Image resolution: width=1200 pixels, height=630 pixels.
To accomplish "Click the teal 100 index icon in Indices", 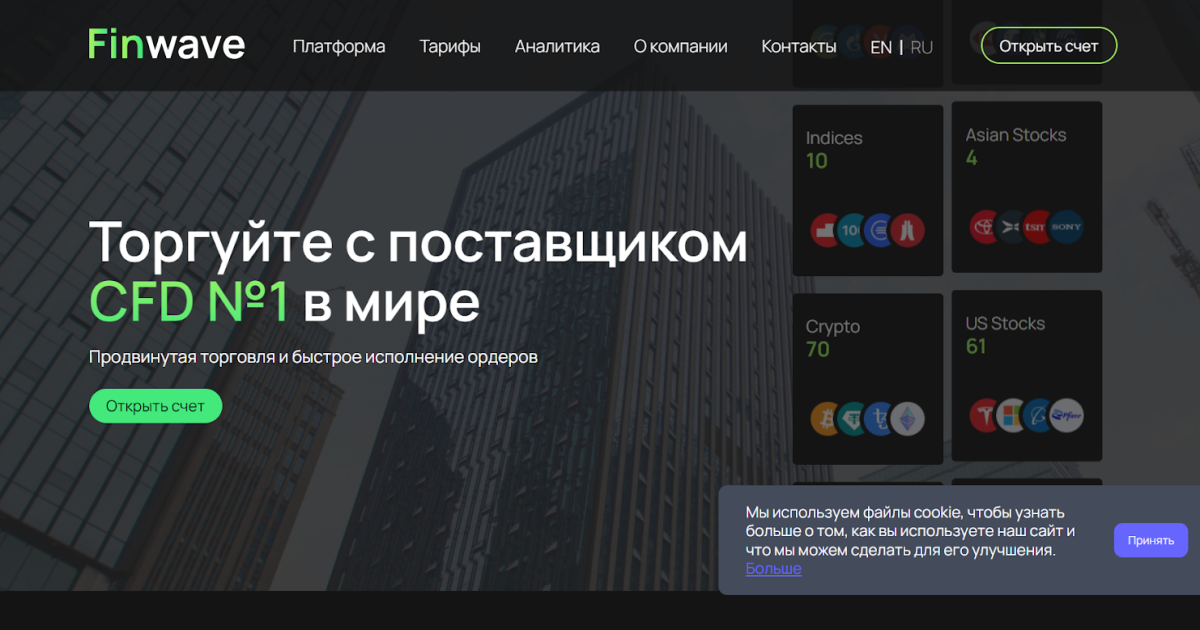I will tap(853, 230).
